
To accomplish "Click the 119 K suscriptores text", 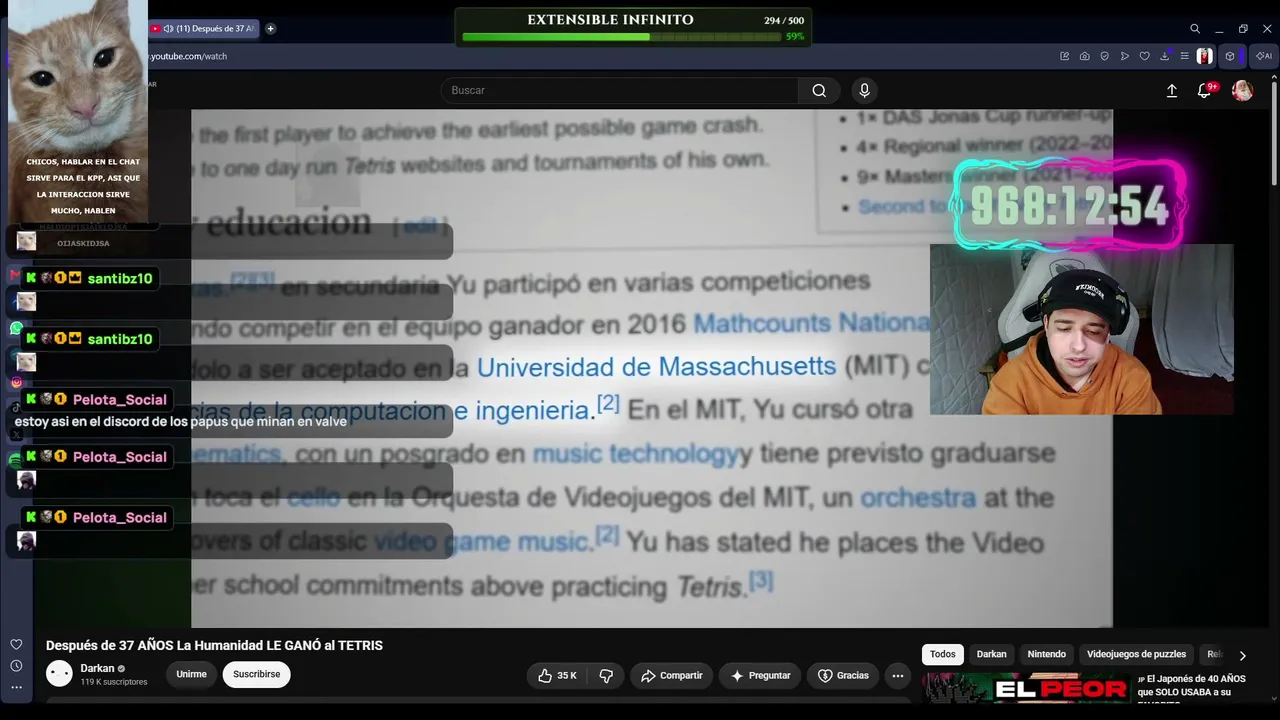I will 114,682.
